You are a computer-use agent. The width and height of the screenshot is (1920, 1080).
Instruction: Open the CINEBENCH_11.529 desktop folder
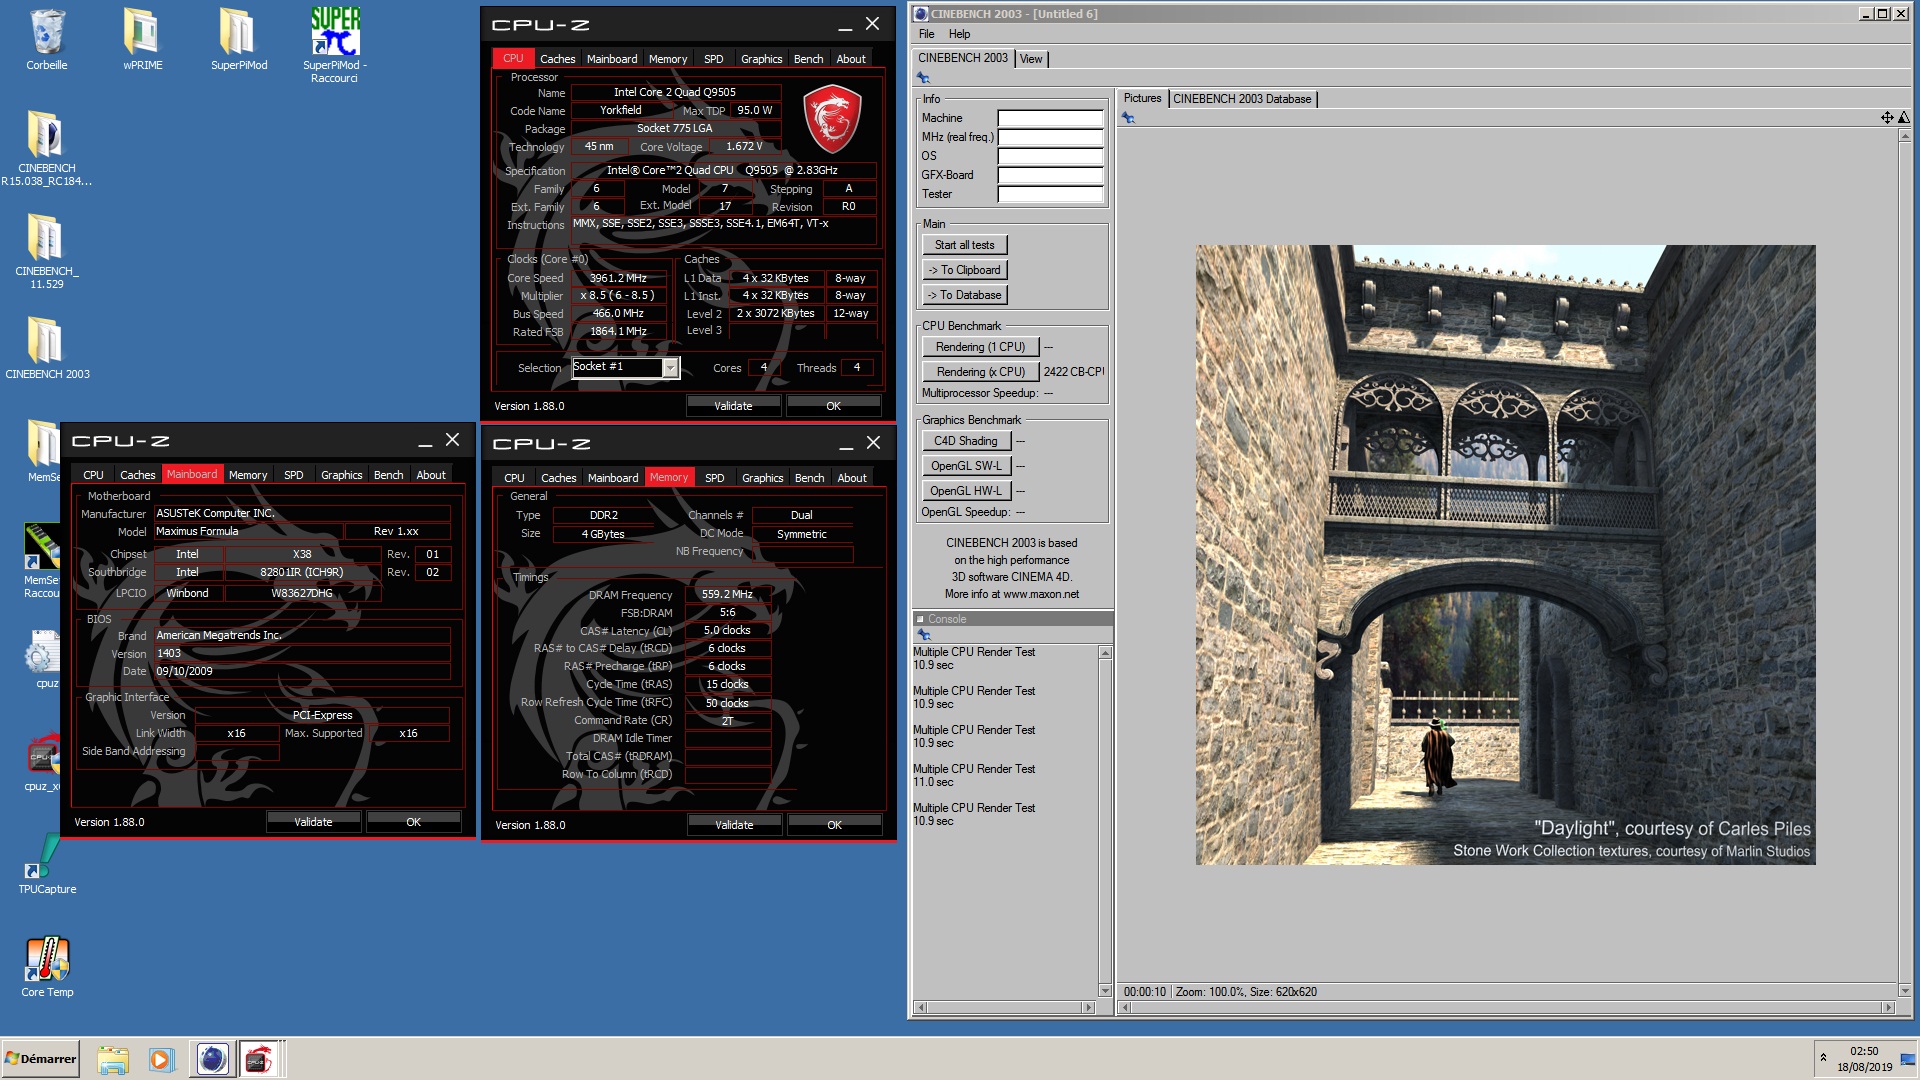click(47, 251)
